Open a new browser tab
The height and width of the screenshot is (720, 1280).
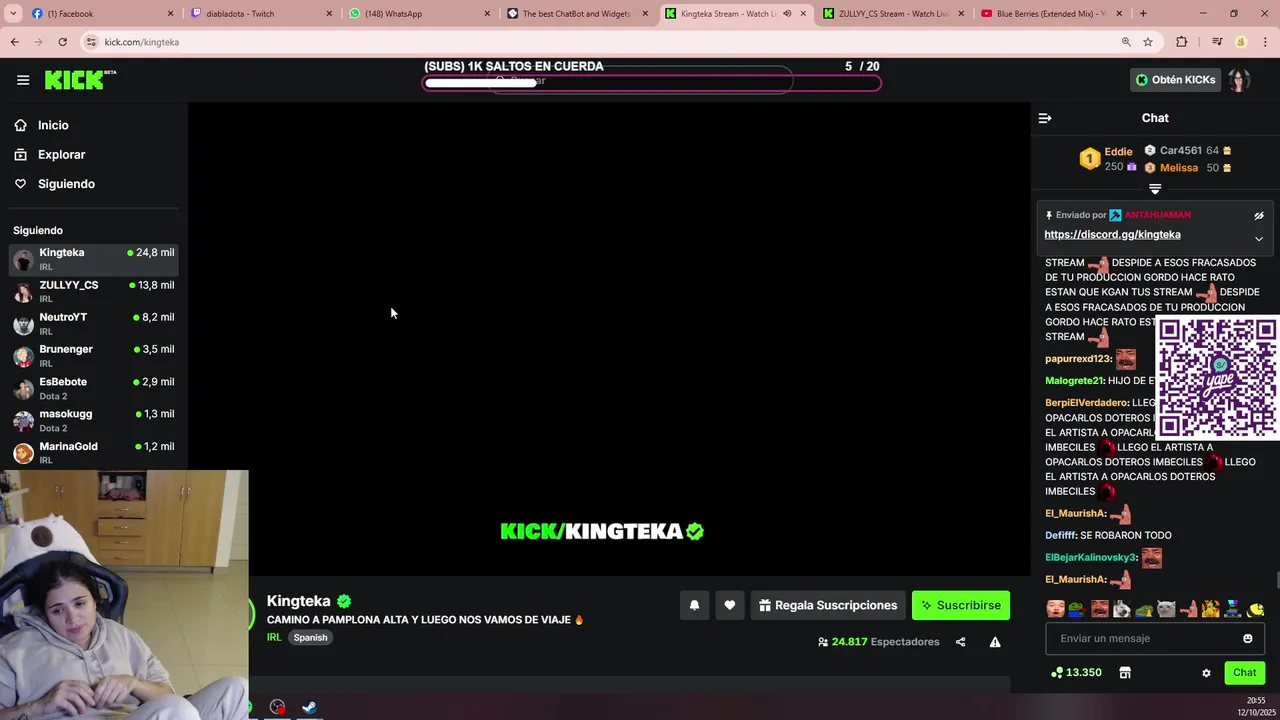click(x=1143, y=14)
